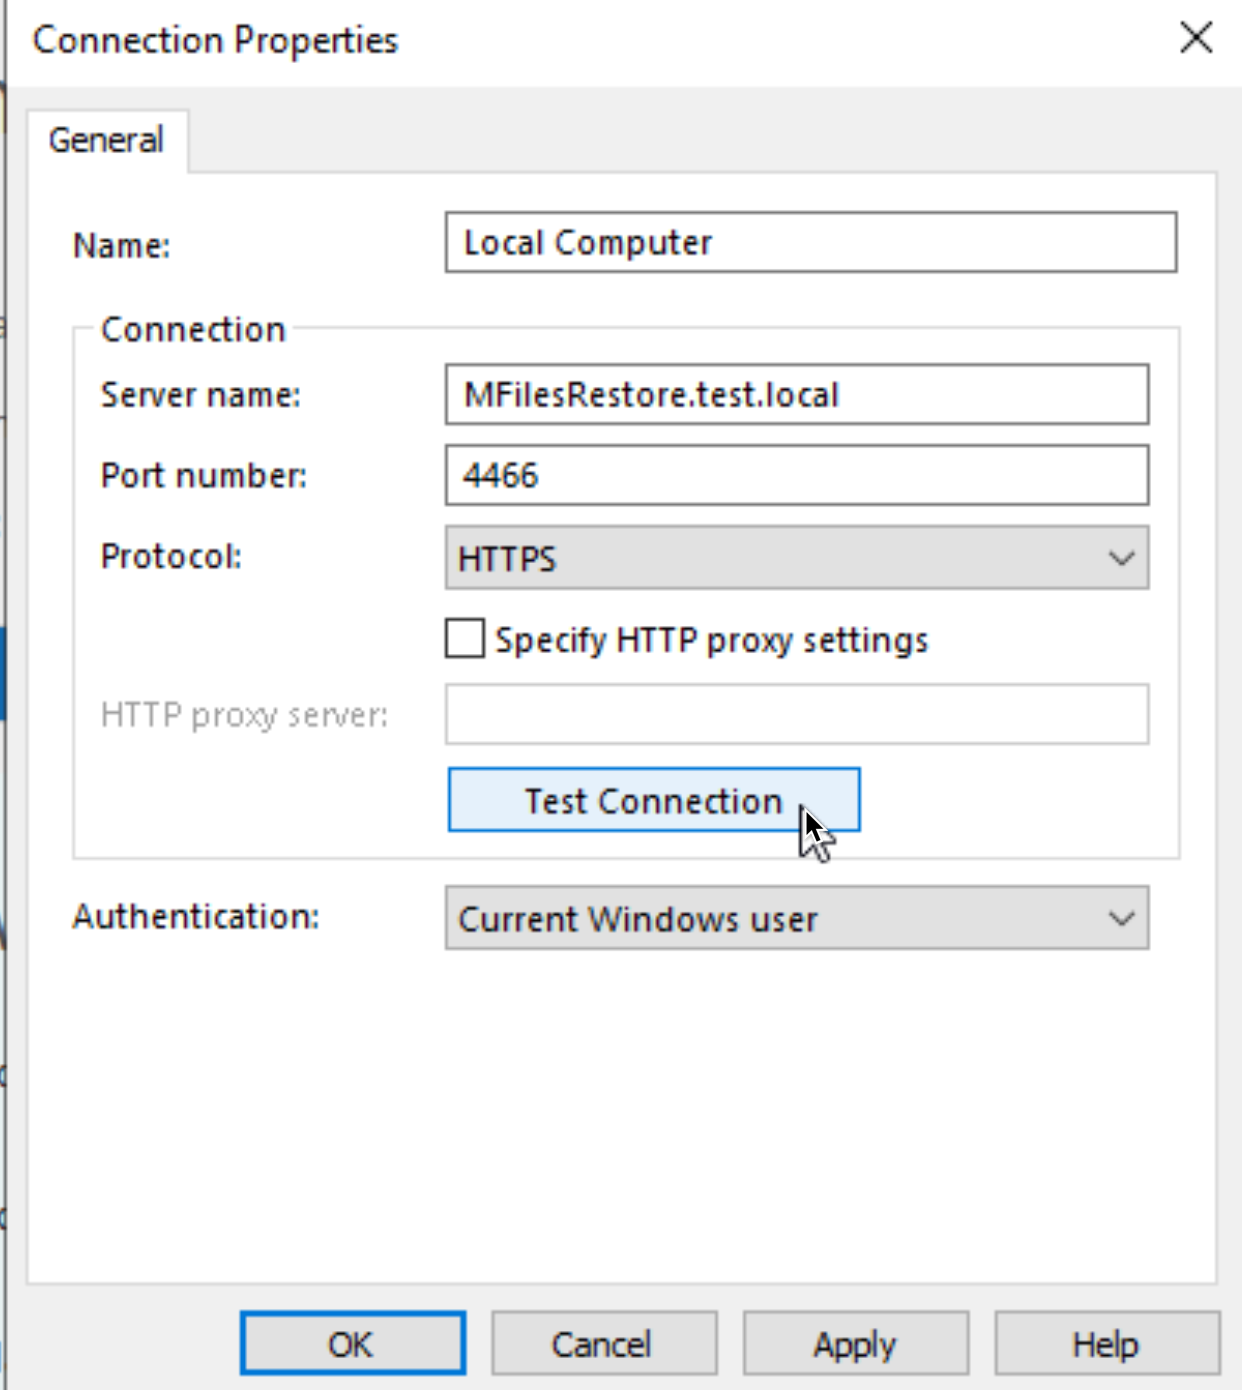Screen dimensions: 1242x1390
Task: Cancel the connection changes
Action: [604, 1343]
